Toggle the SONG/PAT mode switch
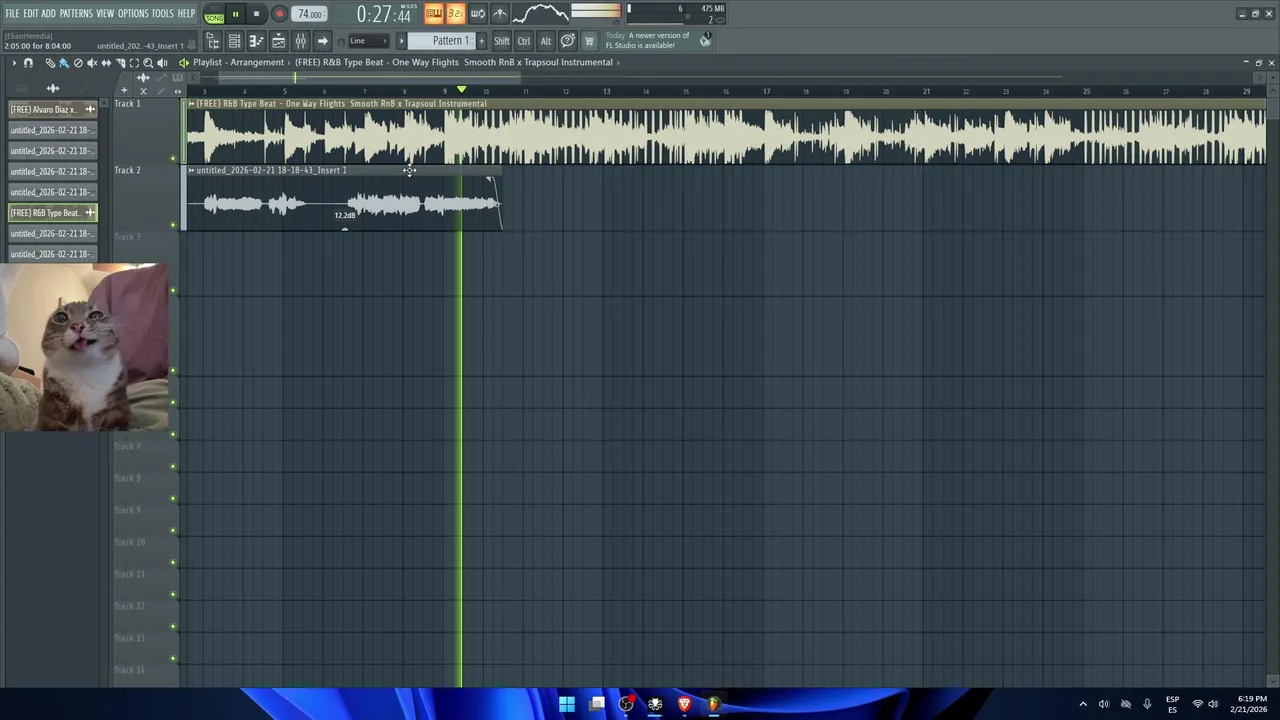Image resolution: width=1280 pixels, height=720 pixels. click(214, 14)
